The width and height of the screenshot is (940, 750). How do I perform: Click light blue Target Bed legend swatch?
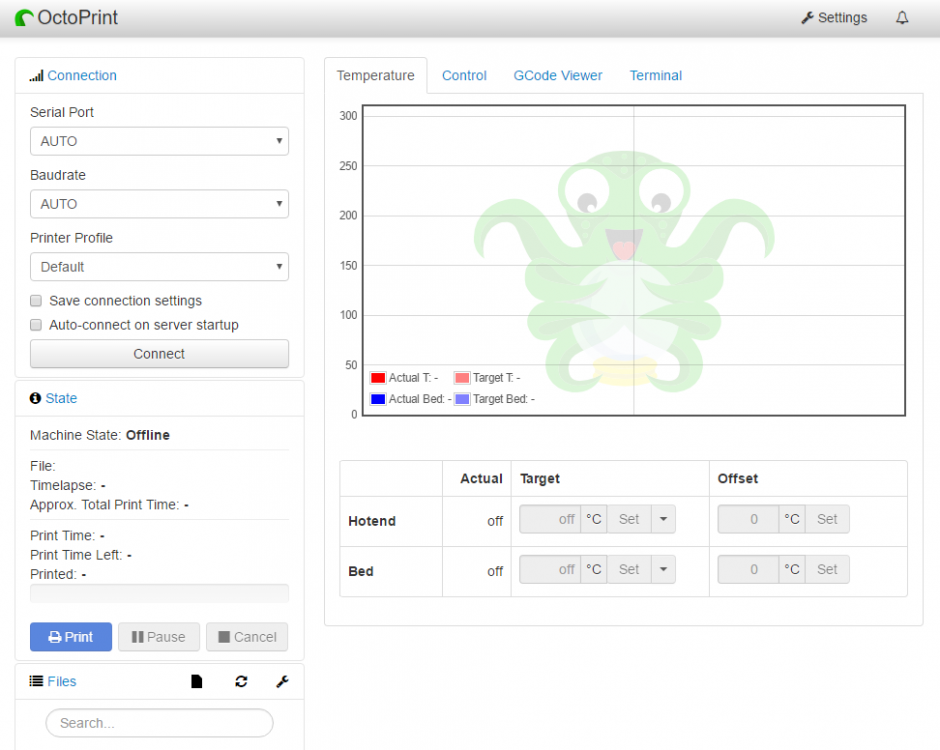[x=462, y=399]
